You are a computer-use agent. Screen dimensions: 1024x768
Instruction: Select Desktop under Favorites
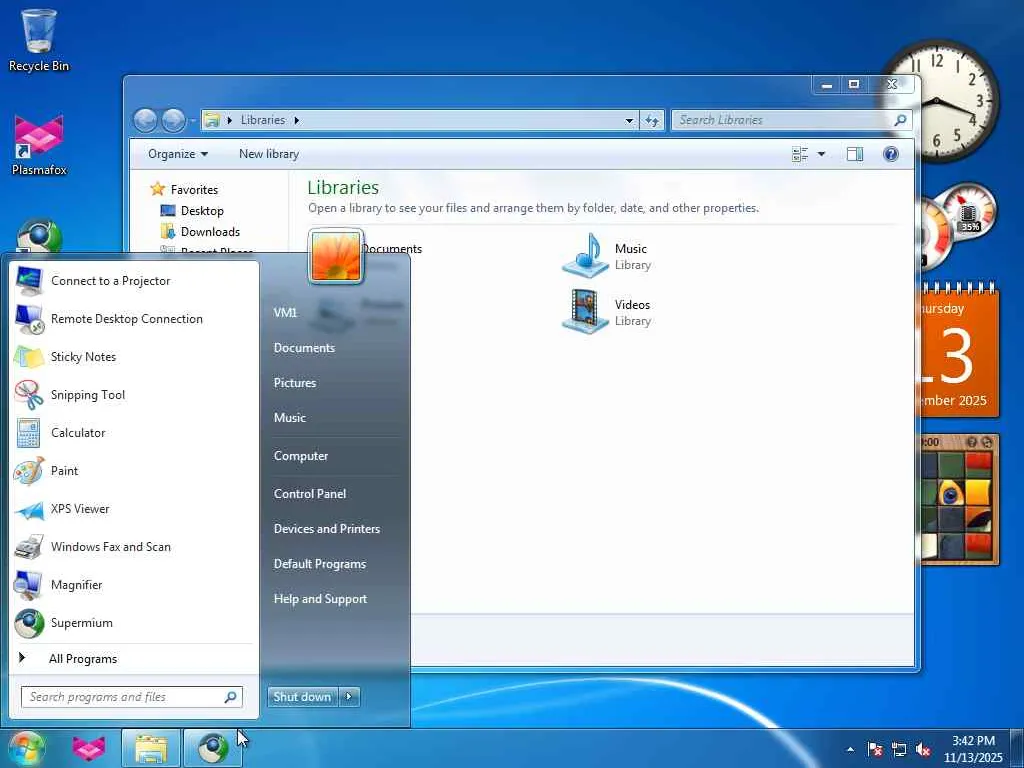coord(202,211)
